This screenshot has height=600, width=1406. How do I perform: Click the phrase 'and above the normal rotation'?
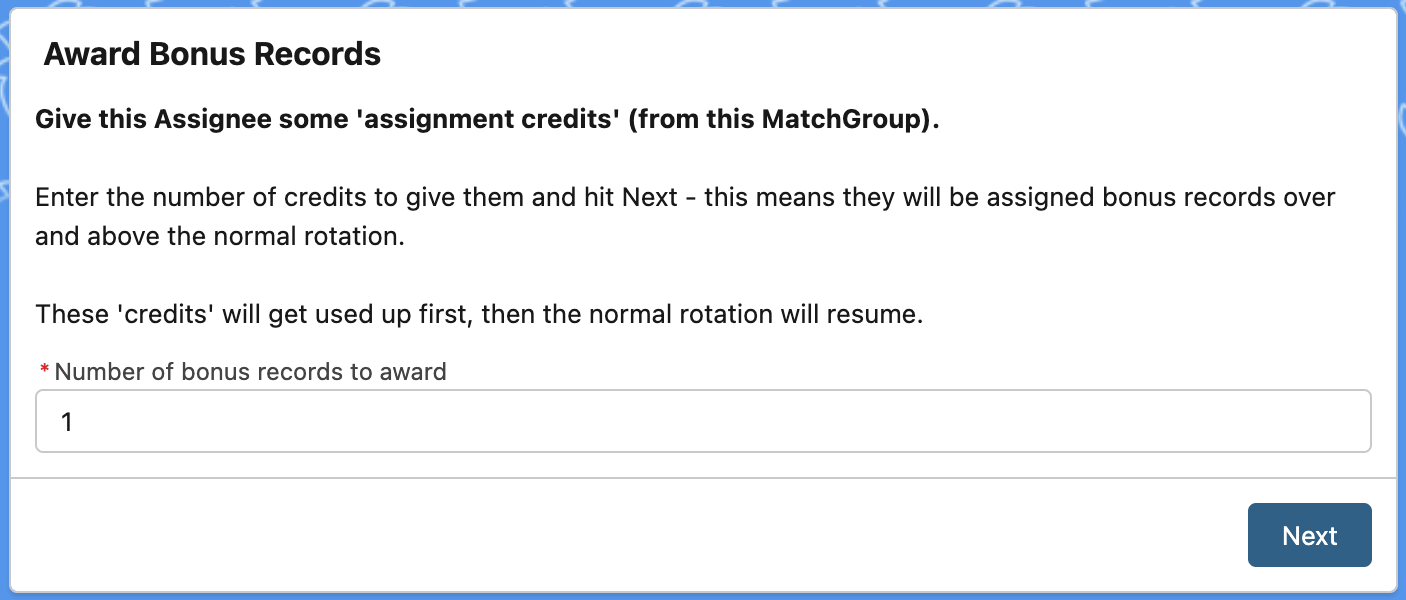(220, 238)
